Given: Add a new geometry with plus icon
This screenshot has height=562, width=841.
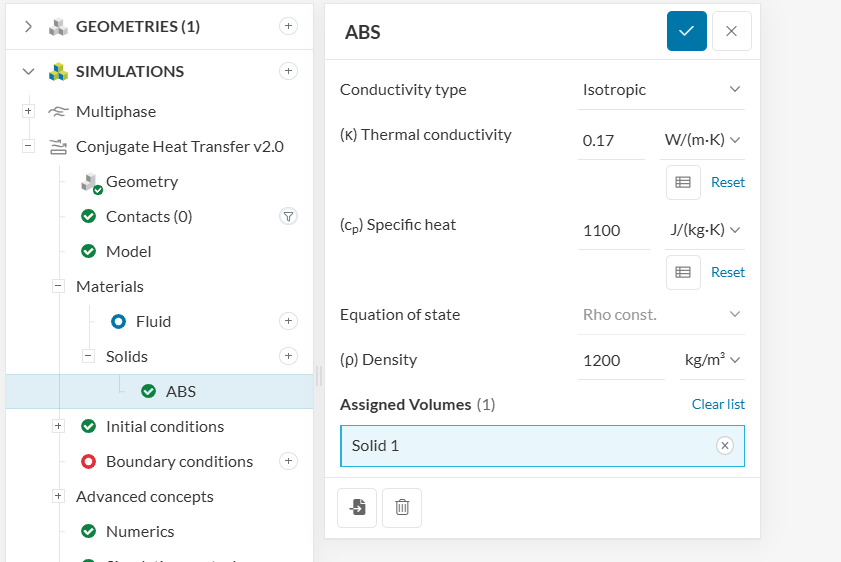Looking at the screenshot, I should point(289,26).
